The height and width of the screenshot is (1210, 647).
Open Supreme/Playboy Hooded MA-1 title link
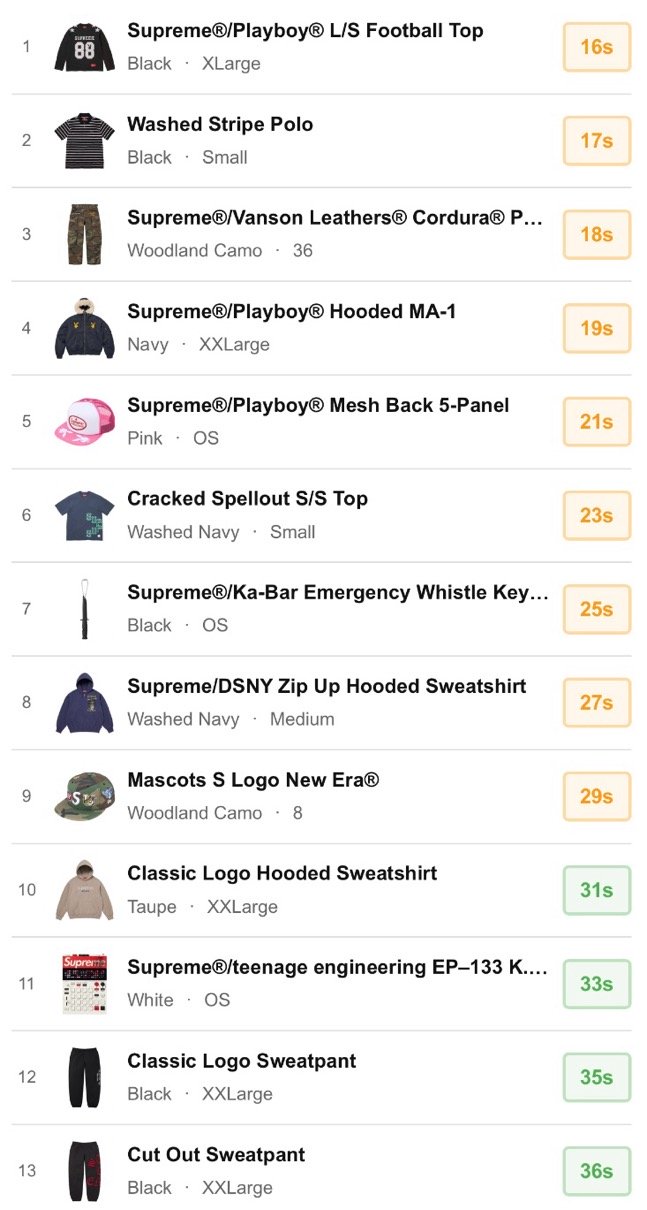[291, 311]
